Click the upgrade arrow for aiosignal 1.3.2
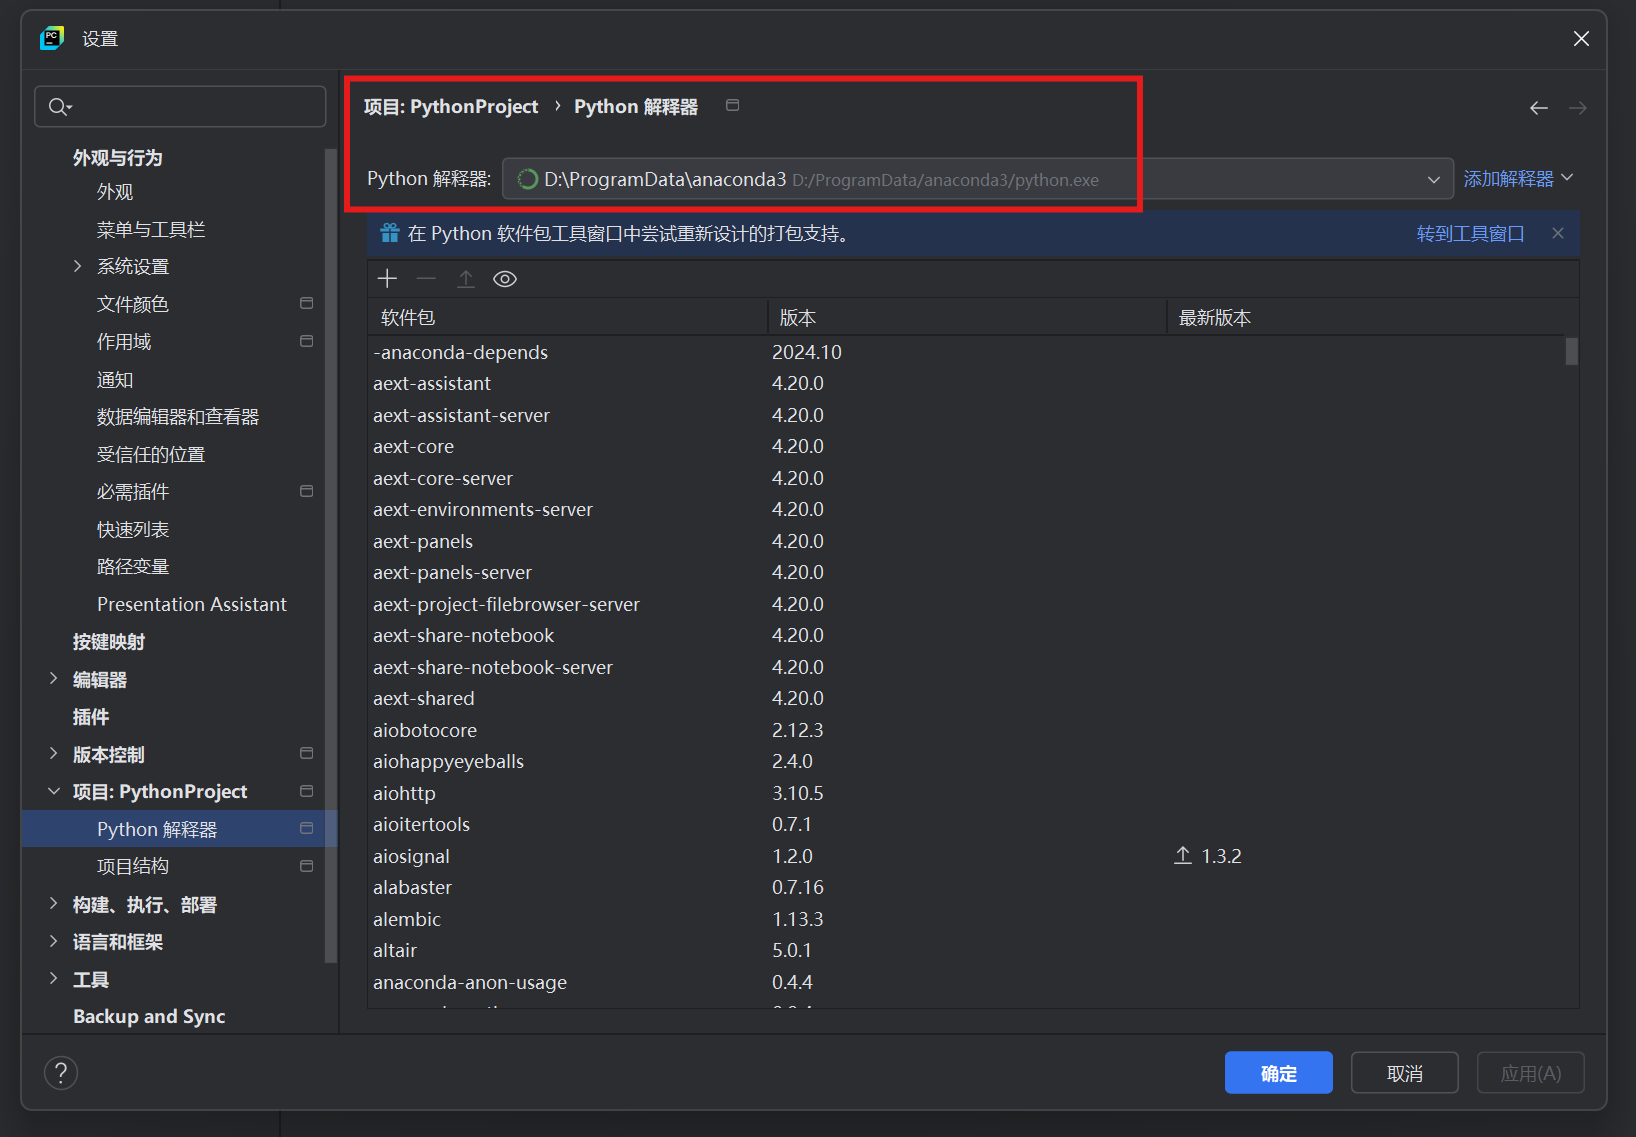This screenshot has width=1636, height=1137. tap(1183, 856)
